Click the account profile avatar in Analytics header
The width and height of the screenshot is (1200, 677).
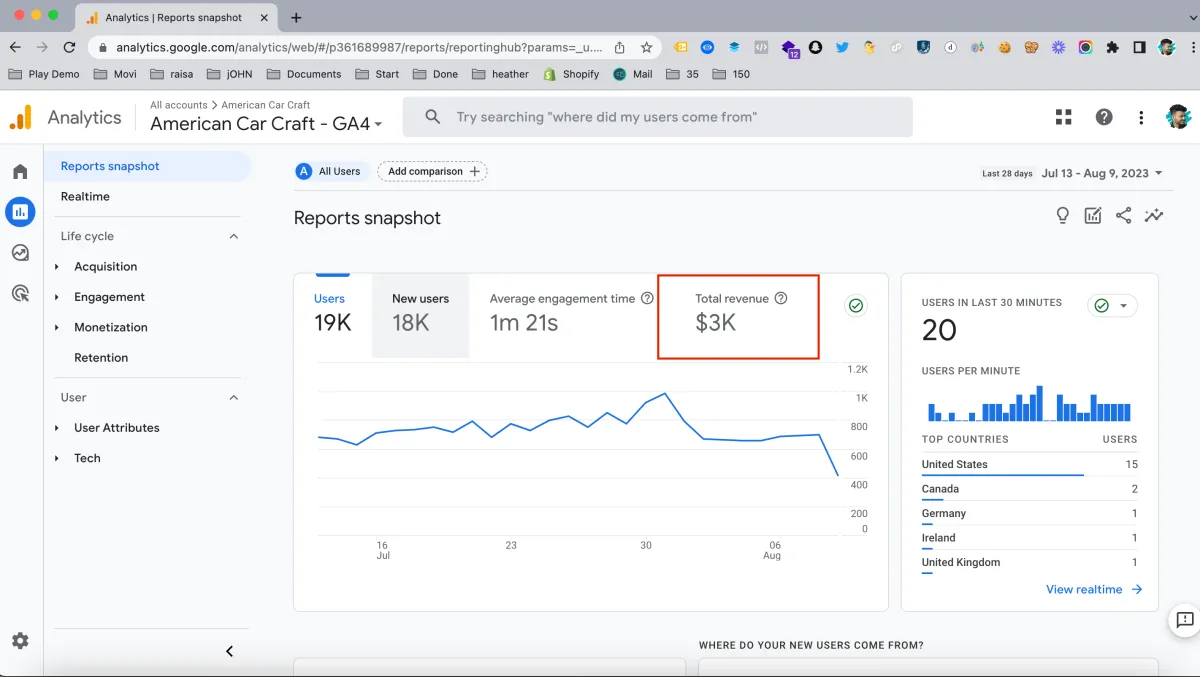1178,117
